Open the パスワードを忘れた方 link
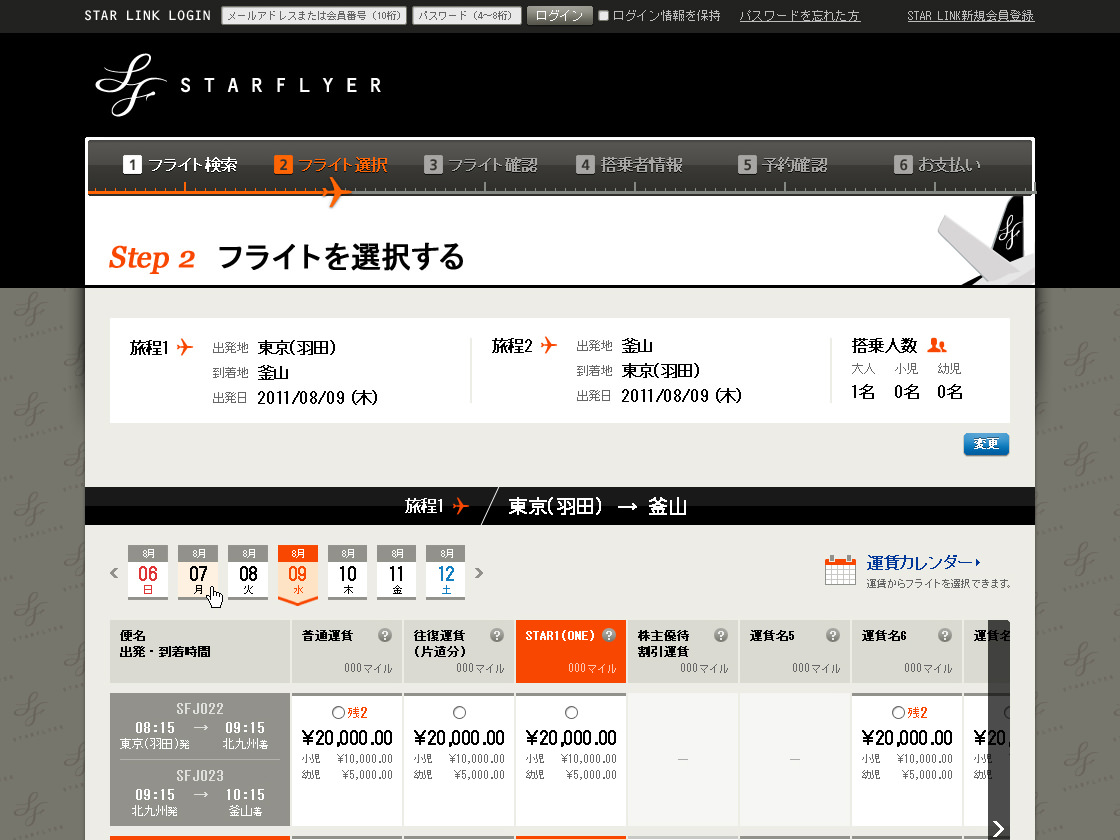 (799, 16)
